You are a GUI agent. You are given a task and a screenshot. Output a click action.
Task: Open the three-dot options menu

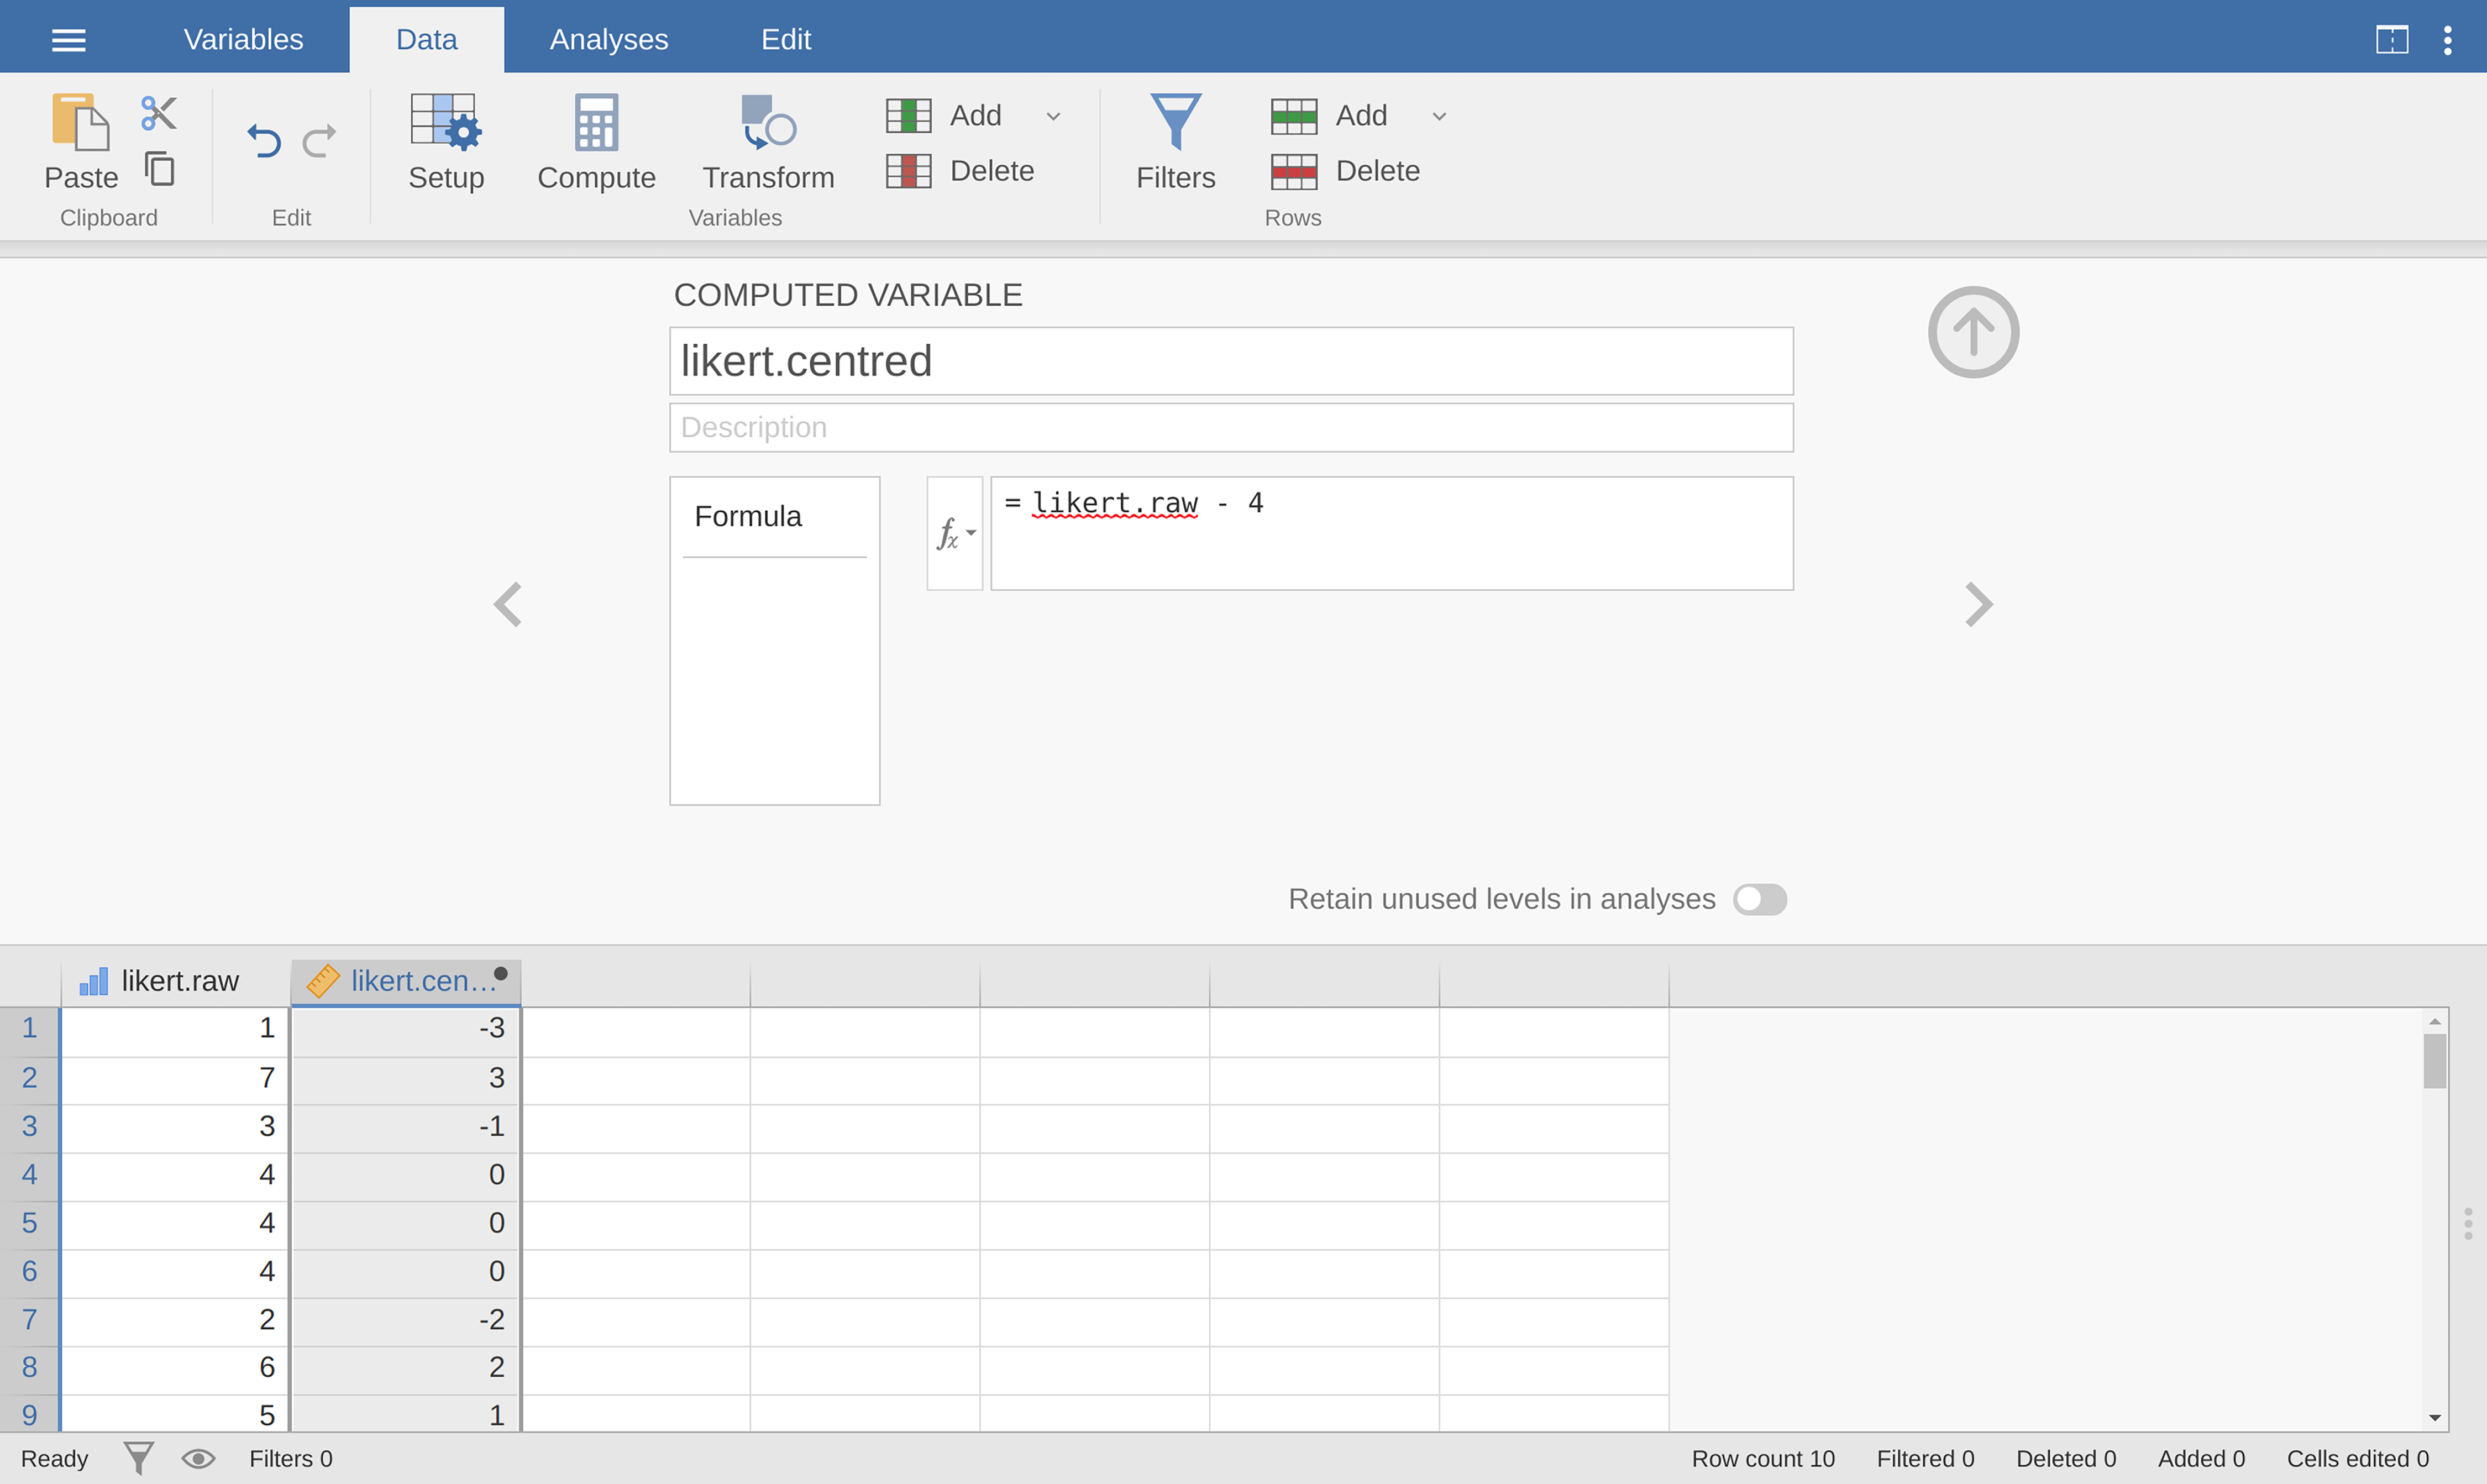2447,40
